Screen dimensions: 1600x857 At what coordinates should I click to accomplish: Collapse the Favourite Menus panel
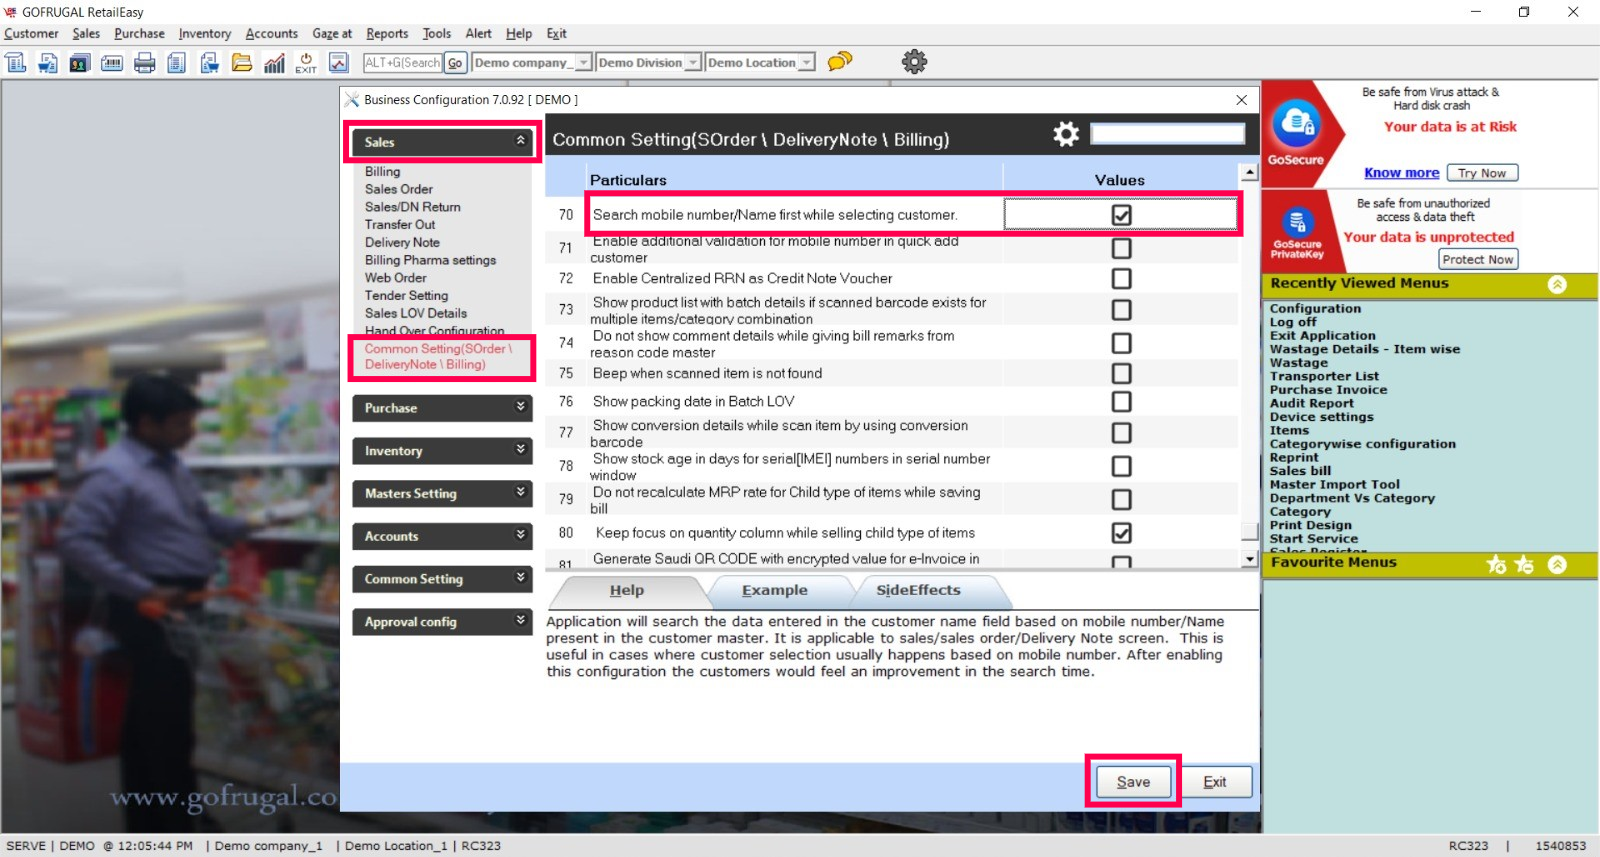click(1557, 564)
